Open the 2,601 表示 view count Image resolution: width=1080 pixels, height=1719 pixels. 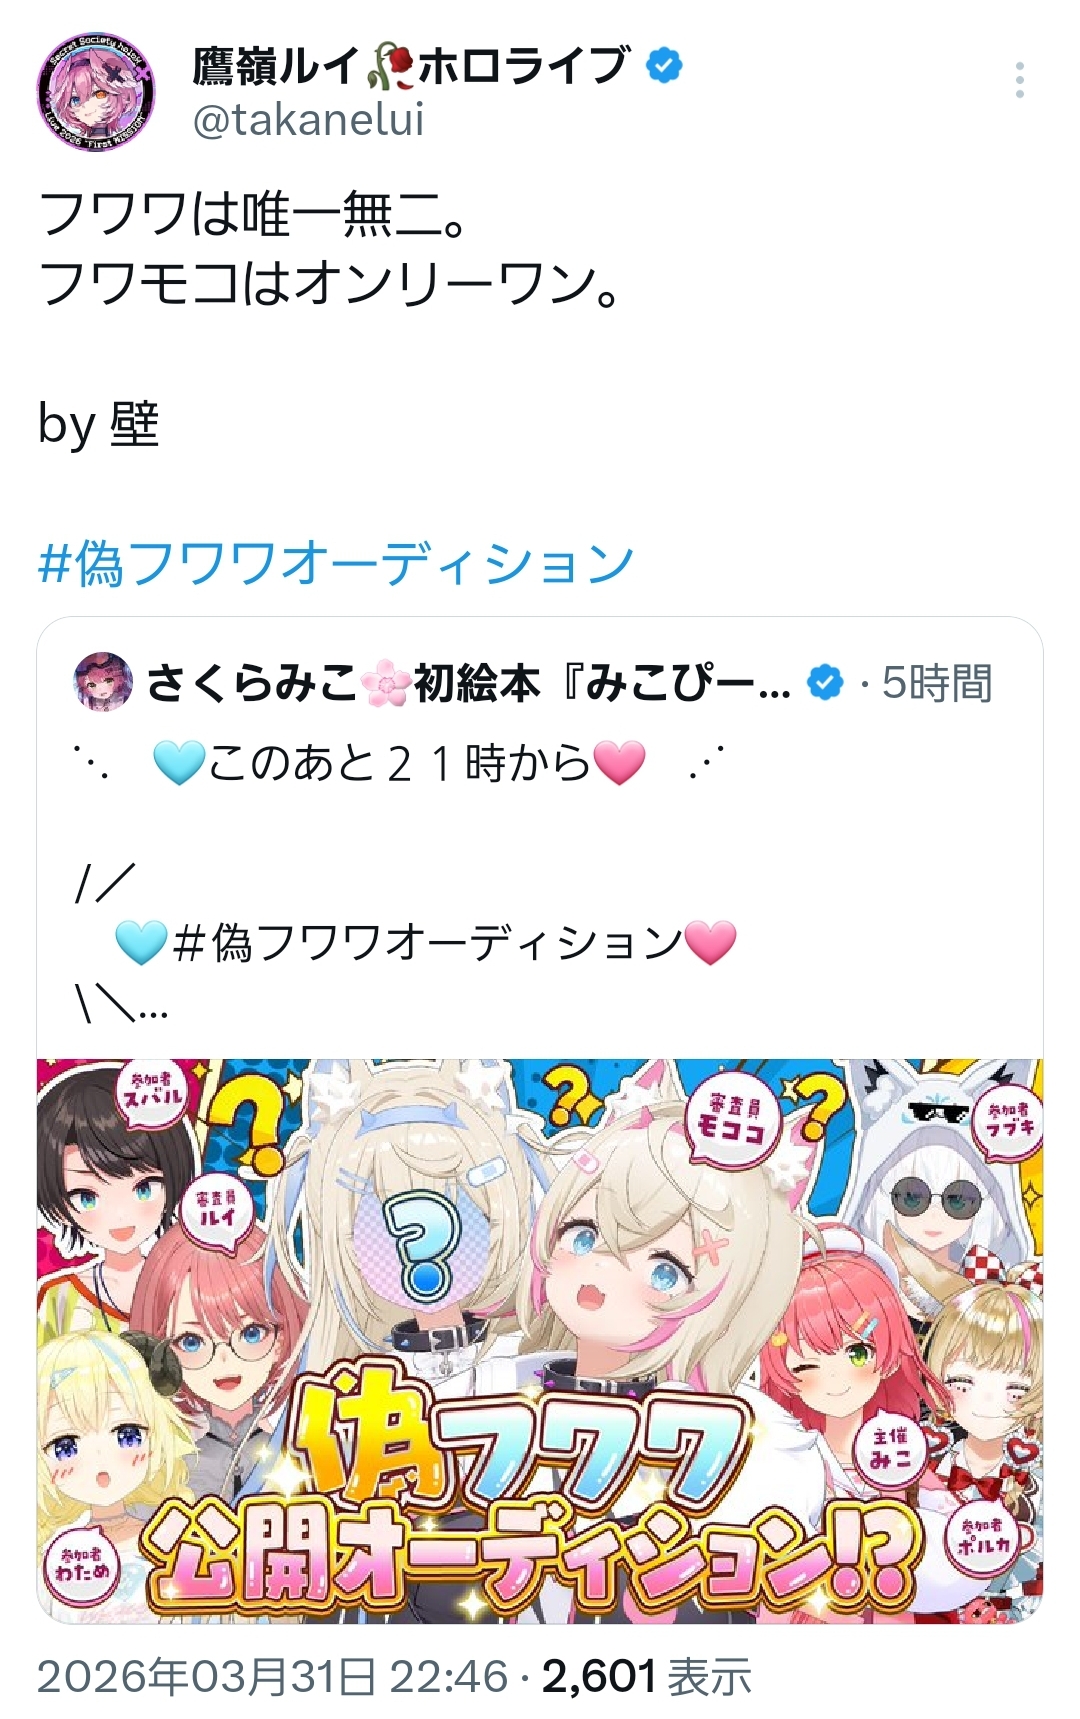tap(647, 1677)
